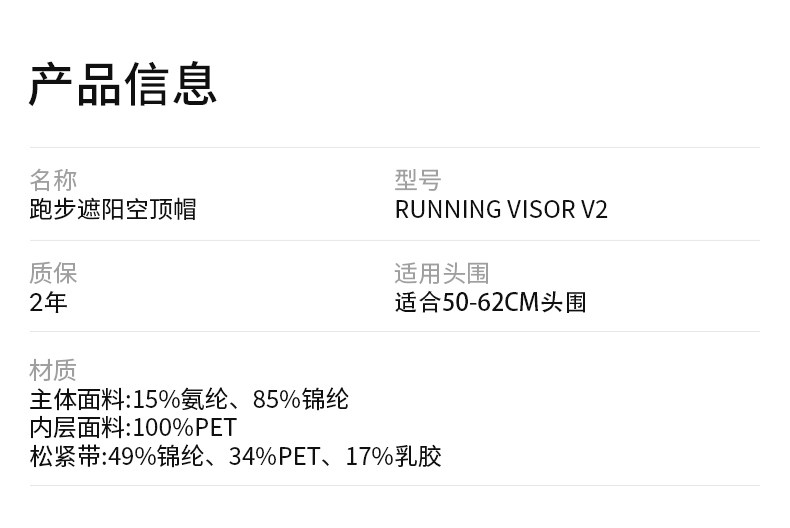
Task: Select the 质保 field label
Action: pos(53,273)
